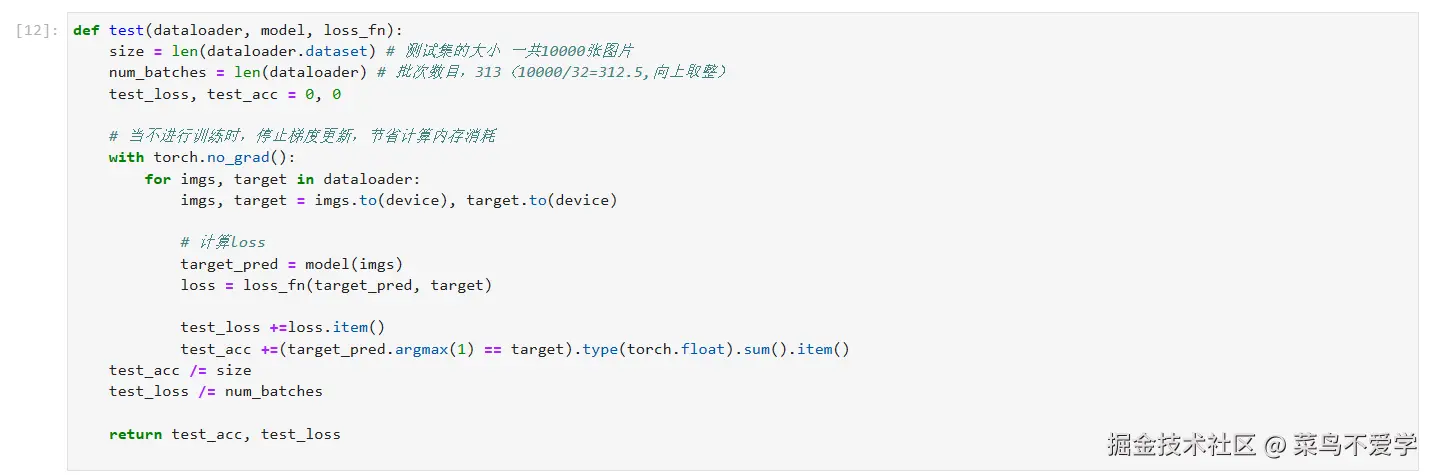The height and width of the screenshot is (475, 1434).
Task: Click the test_loss /= num_batches line
Action: tap(216, 391)
